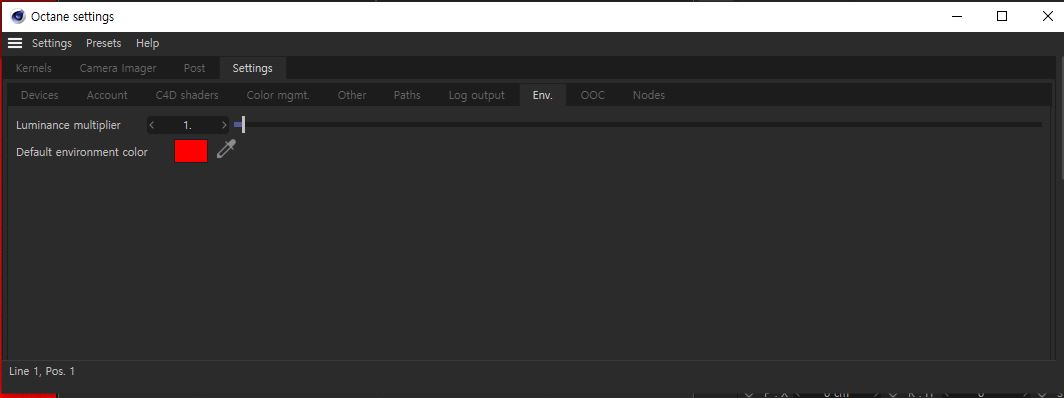
Task: Switch to the Kernels tab
Action: [33, 68]
